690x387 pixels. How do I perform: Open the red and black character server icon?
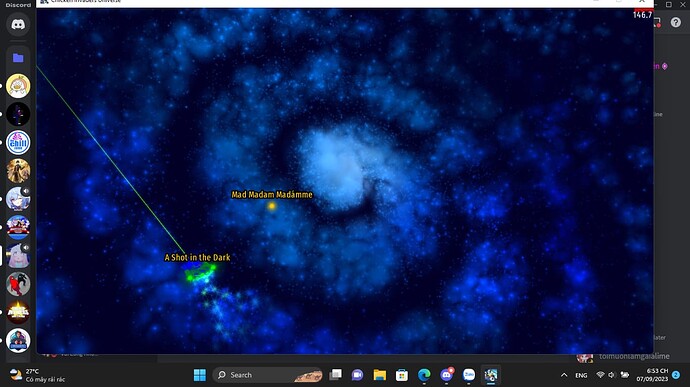pyautogui.click(x=18, y=284)
